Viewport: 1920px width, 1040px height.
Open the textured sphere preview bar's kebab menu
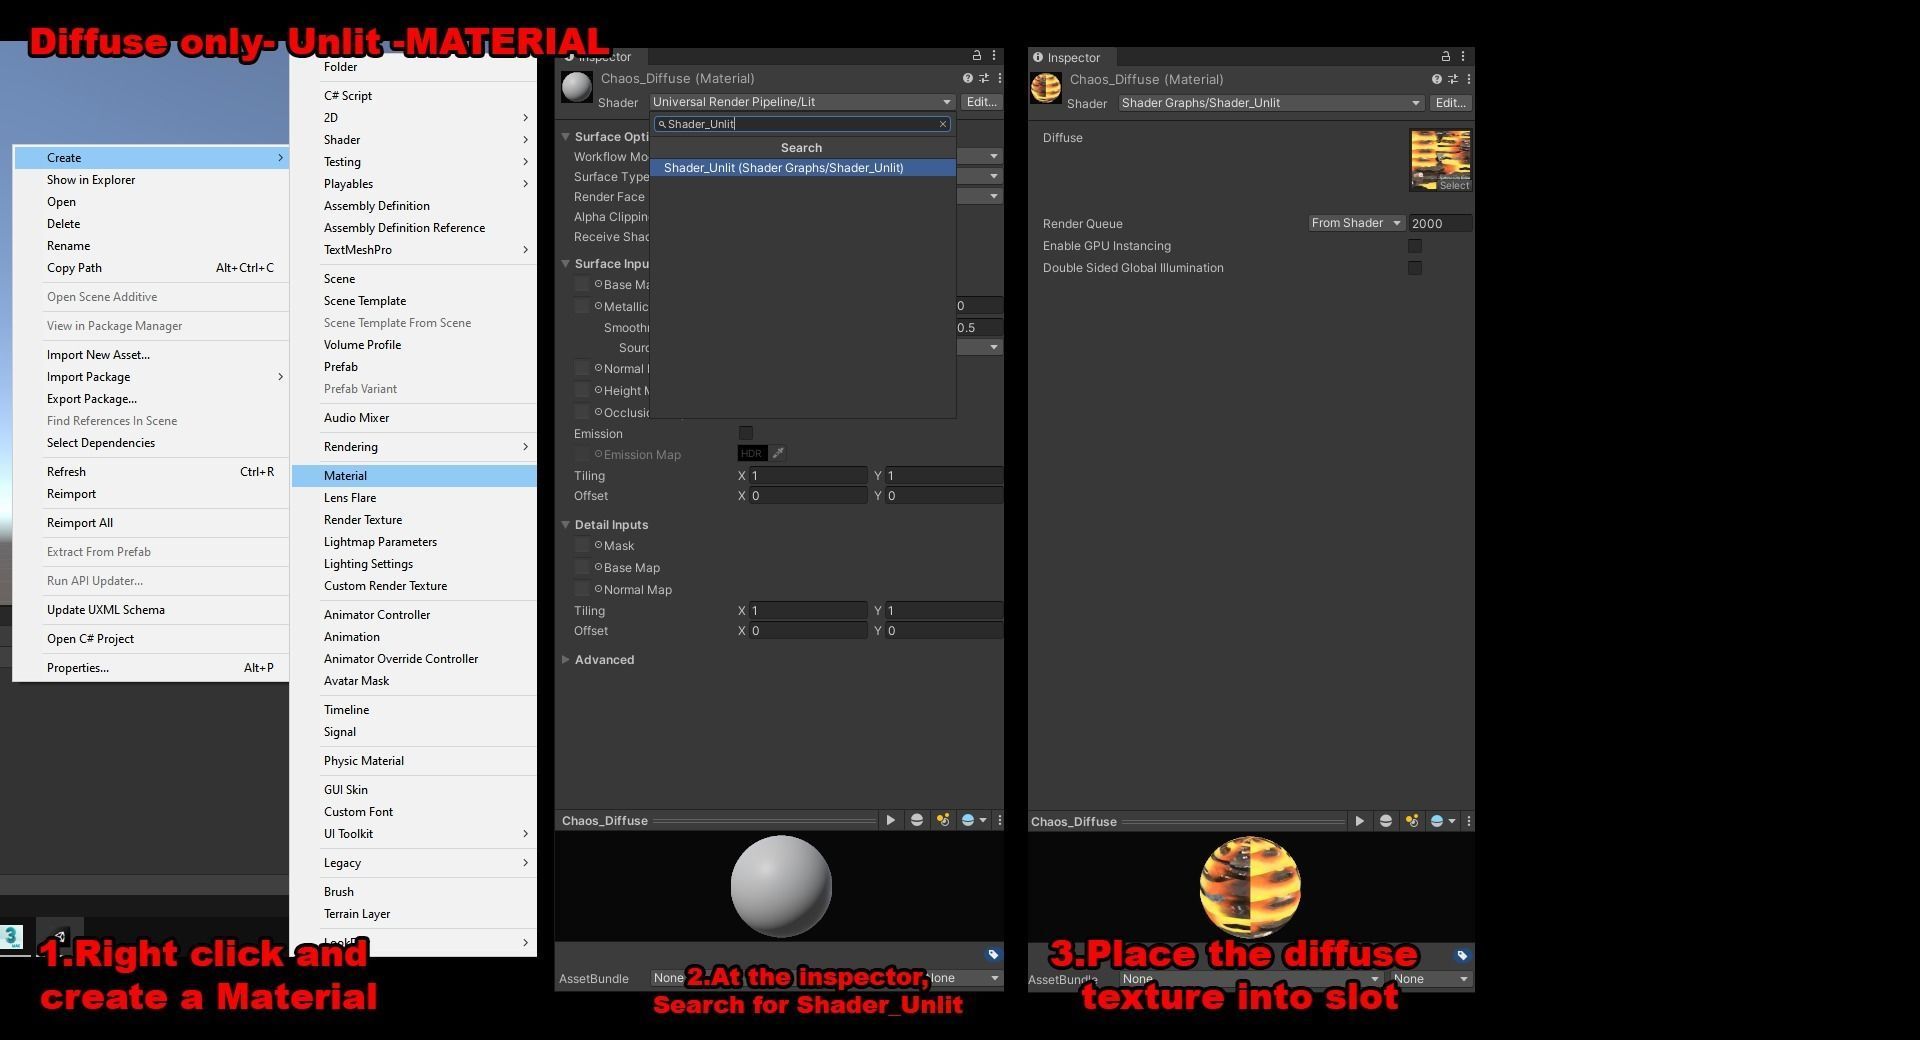(1468, 821)
